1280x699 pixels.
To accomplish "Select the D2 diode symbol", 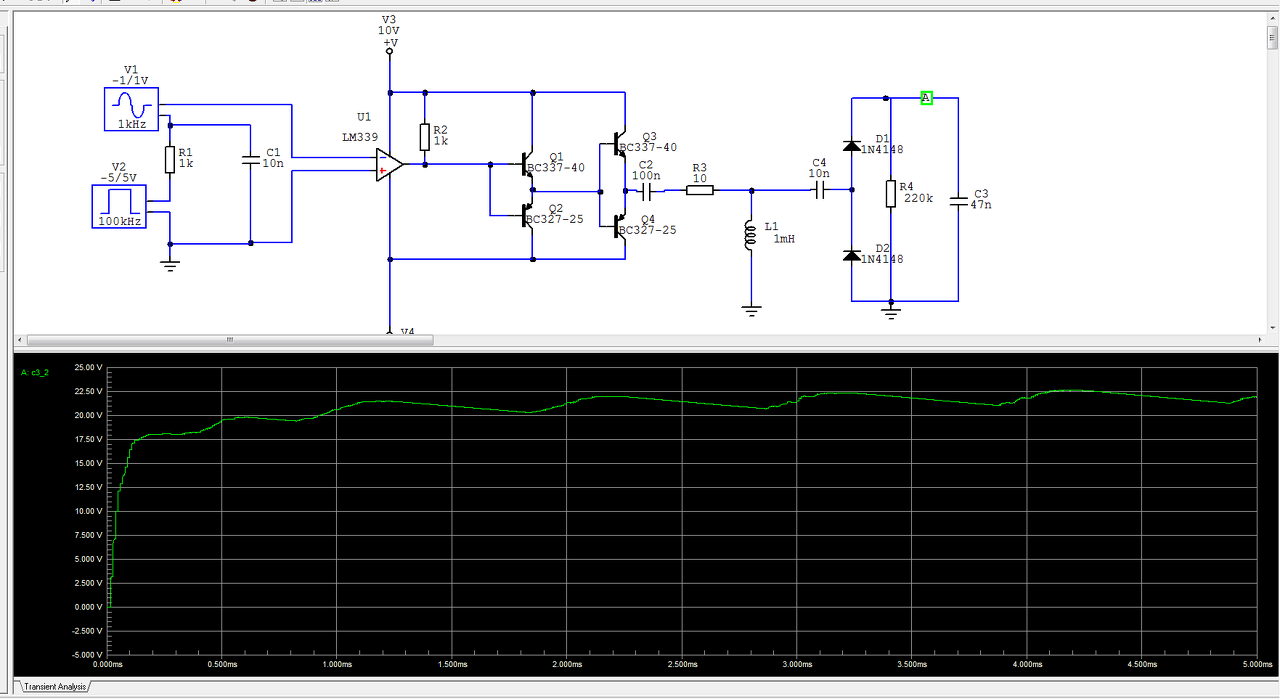I will click(x=851, y=256).
